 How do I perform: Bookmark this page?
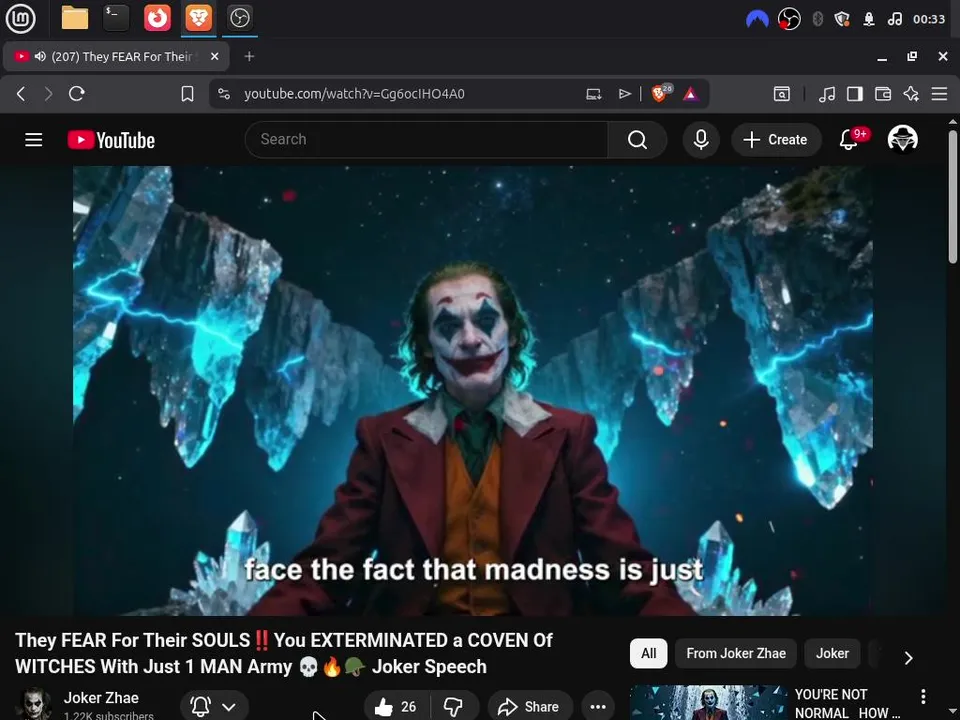coord(187,94)
